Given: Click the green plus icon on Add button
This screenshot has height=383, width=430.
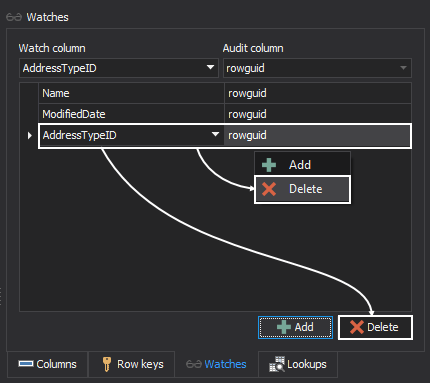Looking at the screenshot, I should (x=284, y=327).
